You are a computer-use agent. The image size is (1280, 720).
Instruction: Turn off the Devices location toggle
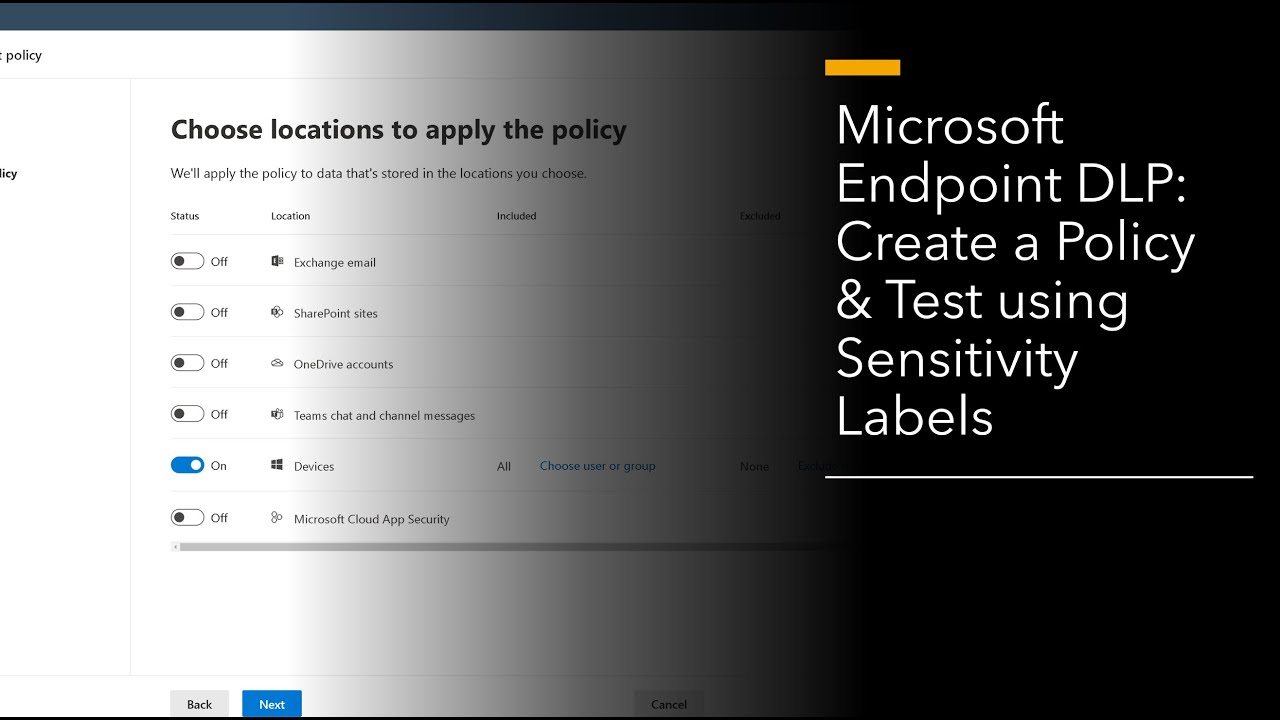(187, 465)
